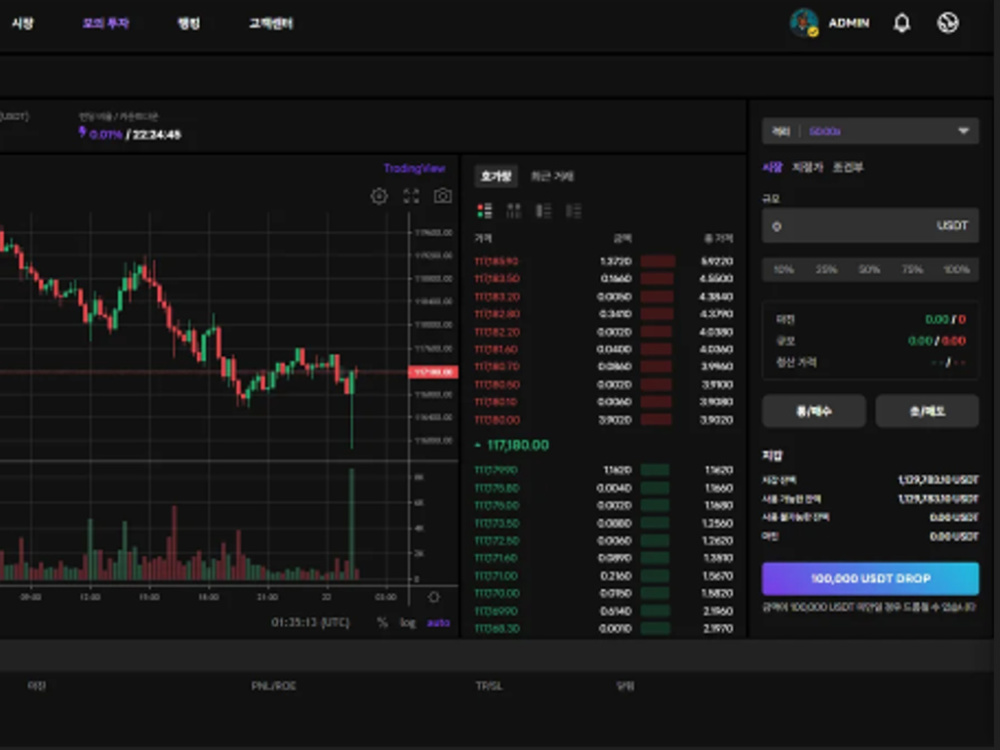The width and height of the screenshot is (1000, 750).
Task: Toggle percent scale on chart
Action: coord(382,622)
